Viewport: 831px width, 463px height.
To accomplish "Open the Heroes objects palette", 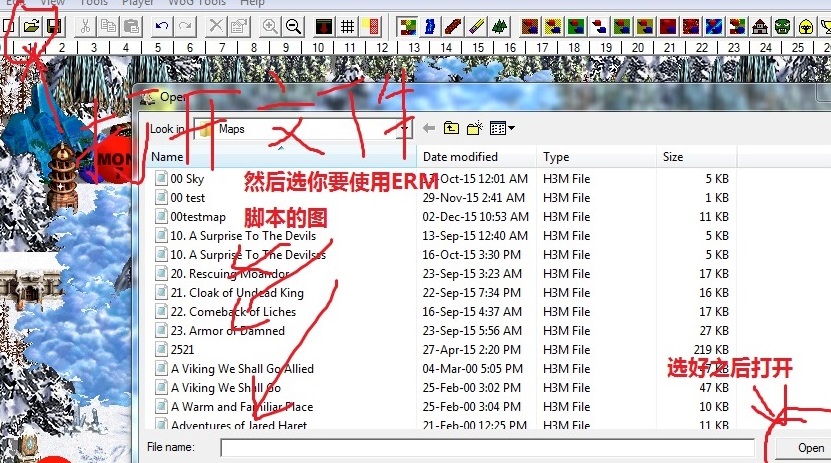I will click(x=806, y=26).
